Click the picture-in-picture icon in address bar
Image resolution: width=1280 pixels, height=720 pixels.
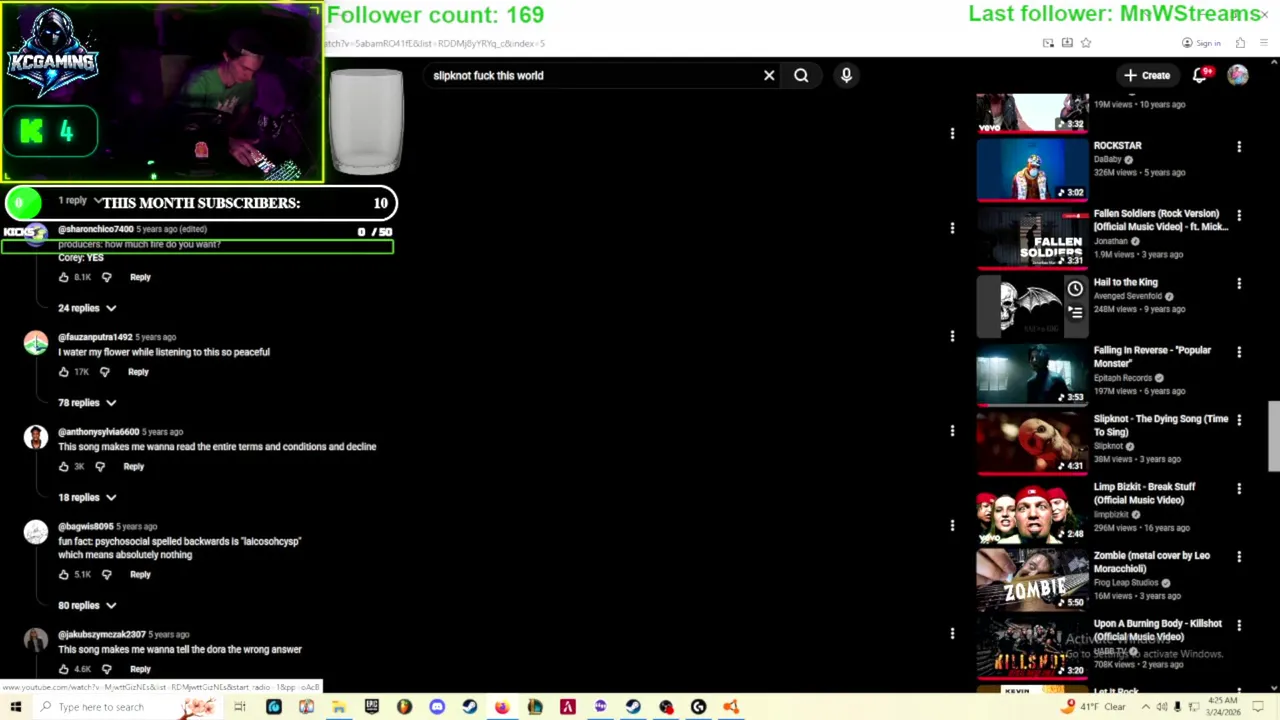pyautogui.click(x=1048, y=43)
